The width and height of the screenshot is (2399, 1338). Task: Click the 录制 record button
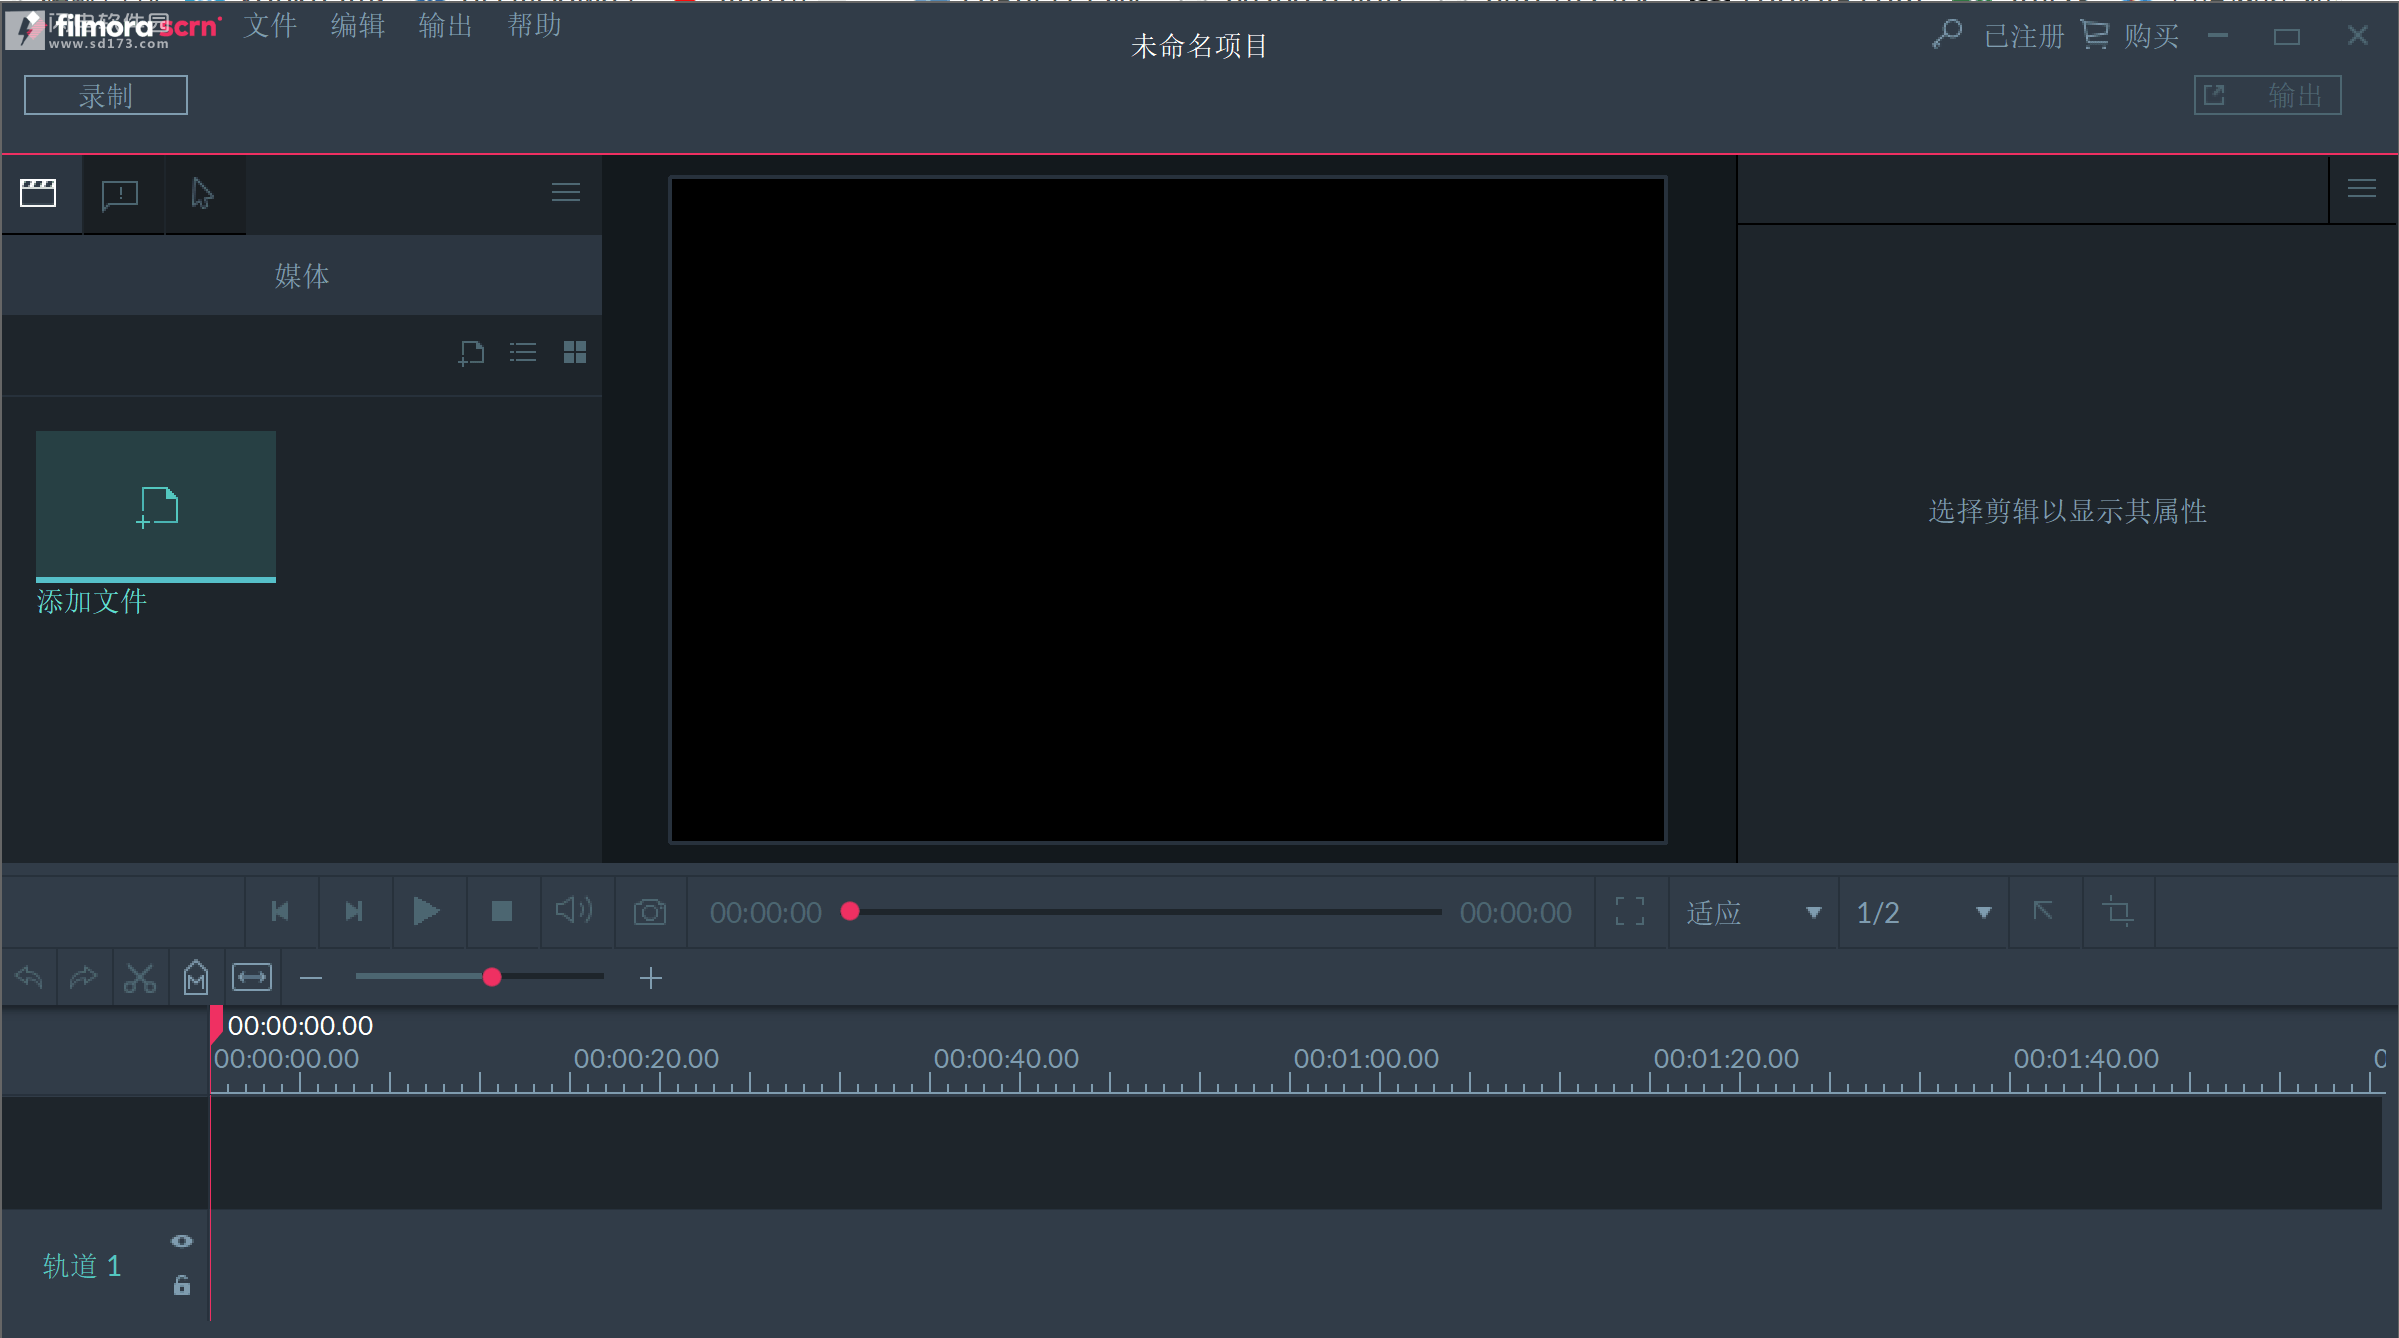click(106, 95)
